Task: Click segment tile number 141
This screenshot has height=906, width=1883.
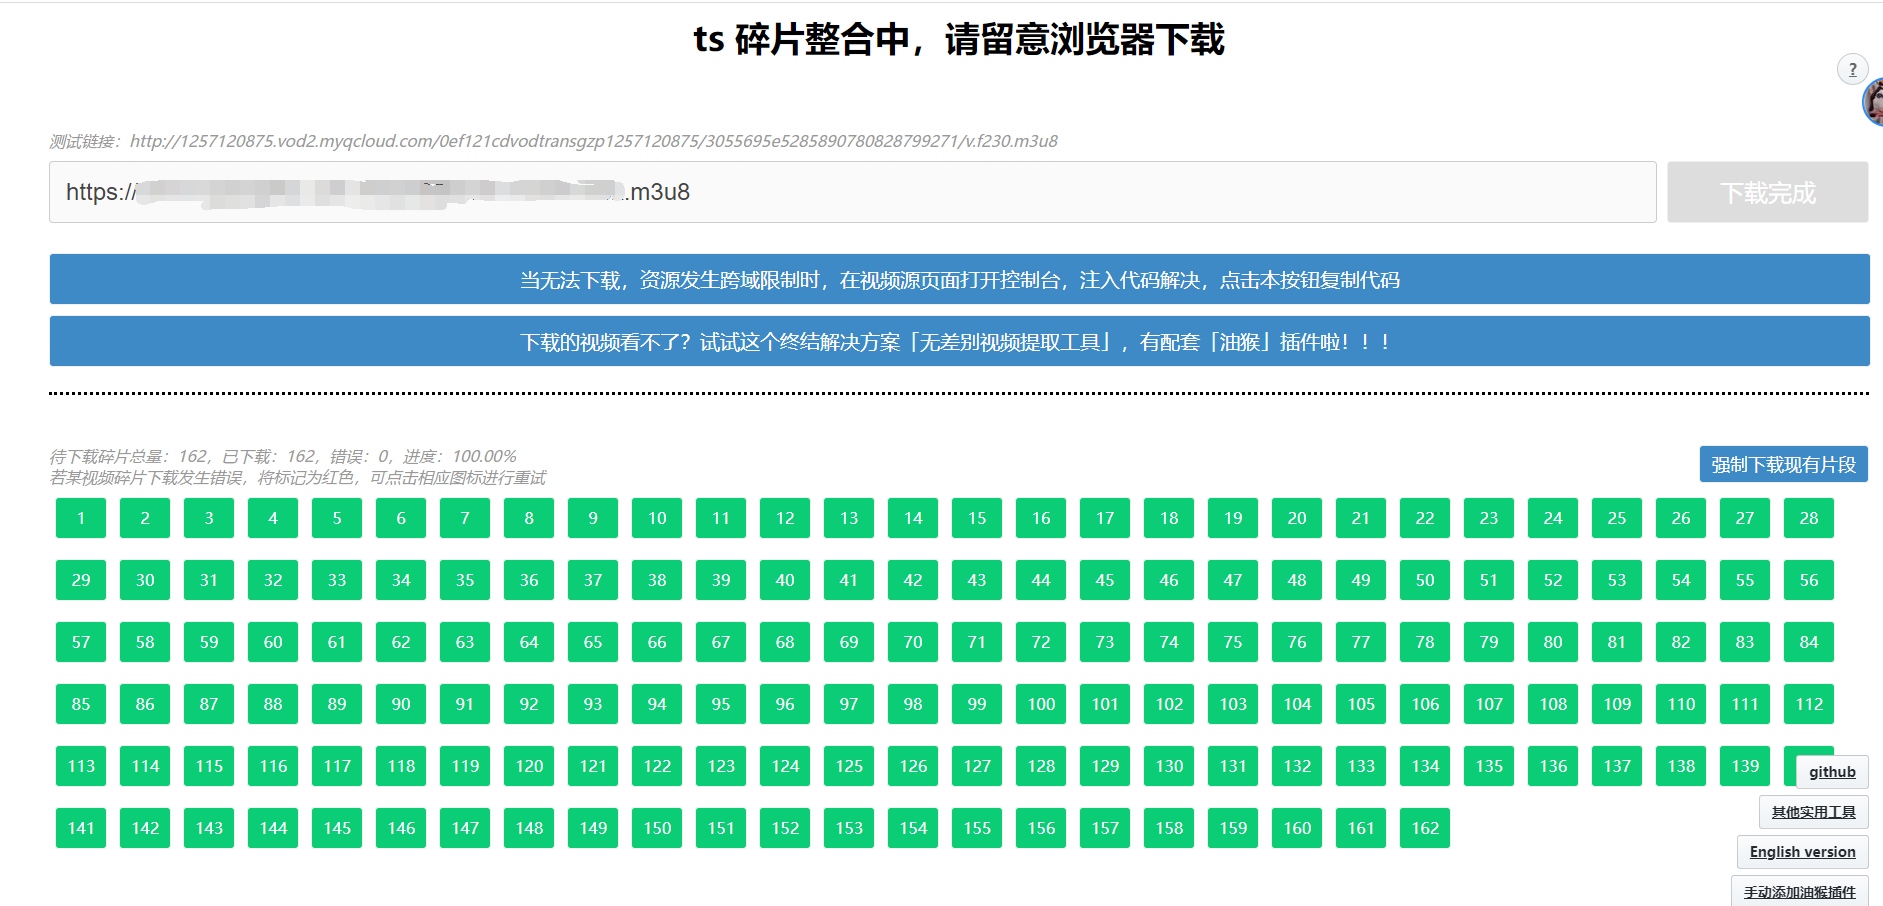Action: coord(80,828)
